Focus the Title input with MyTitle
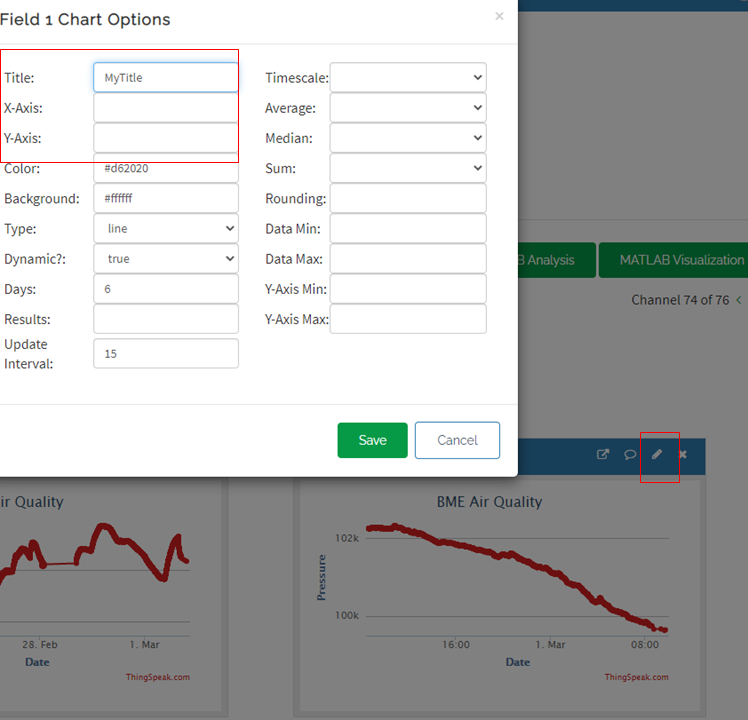 166,78
